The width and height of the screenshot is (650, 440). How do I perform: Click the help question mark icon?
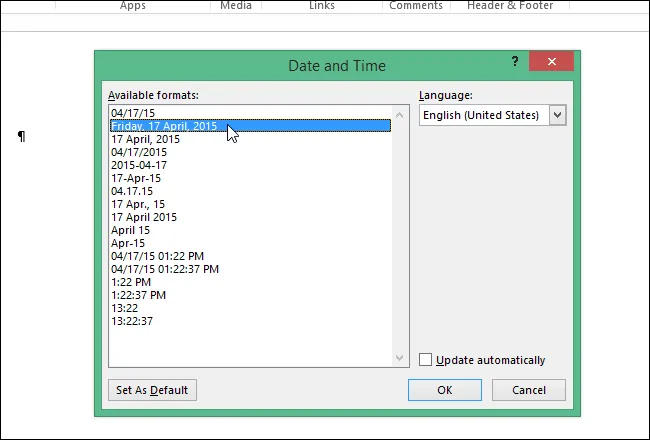[x=515, y=62]
